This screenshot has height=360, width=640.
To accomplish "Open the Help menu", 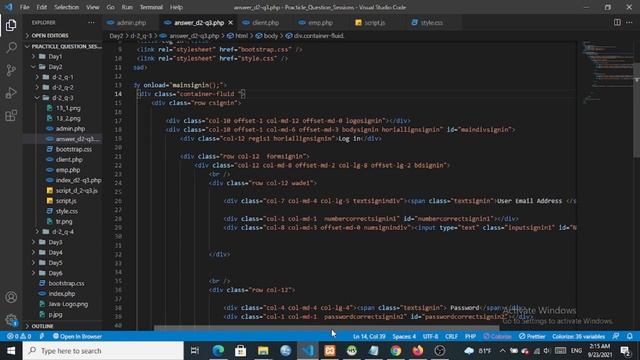I will click(176, 7).
